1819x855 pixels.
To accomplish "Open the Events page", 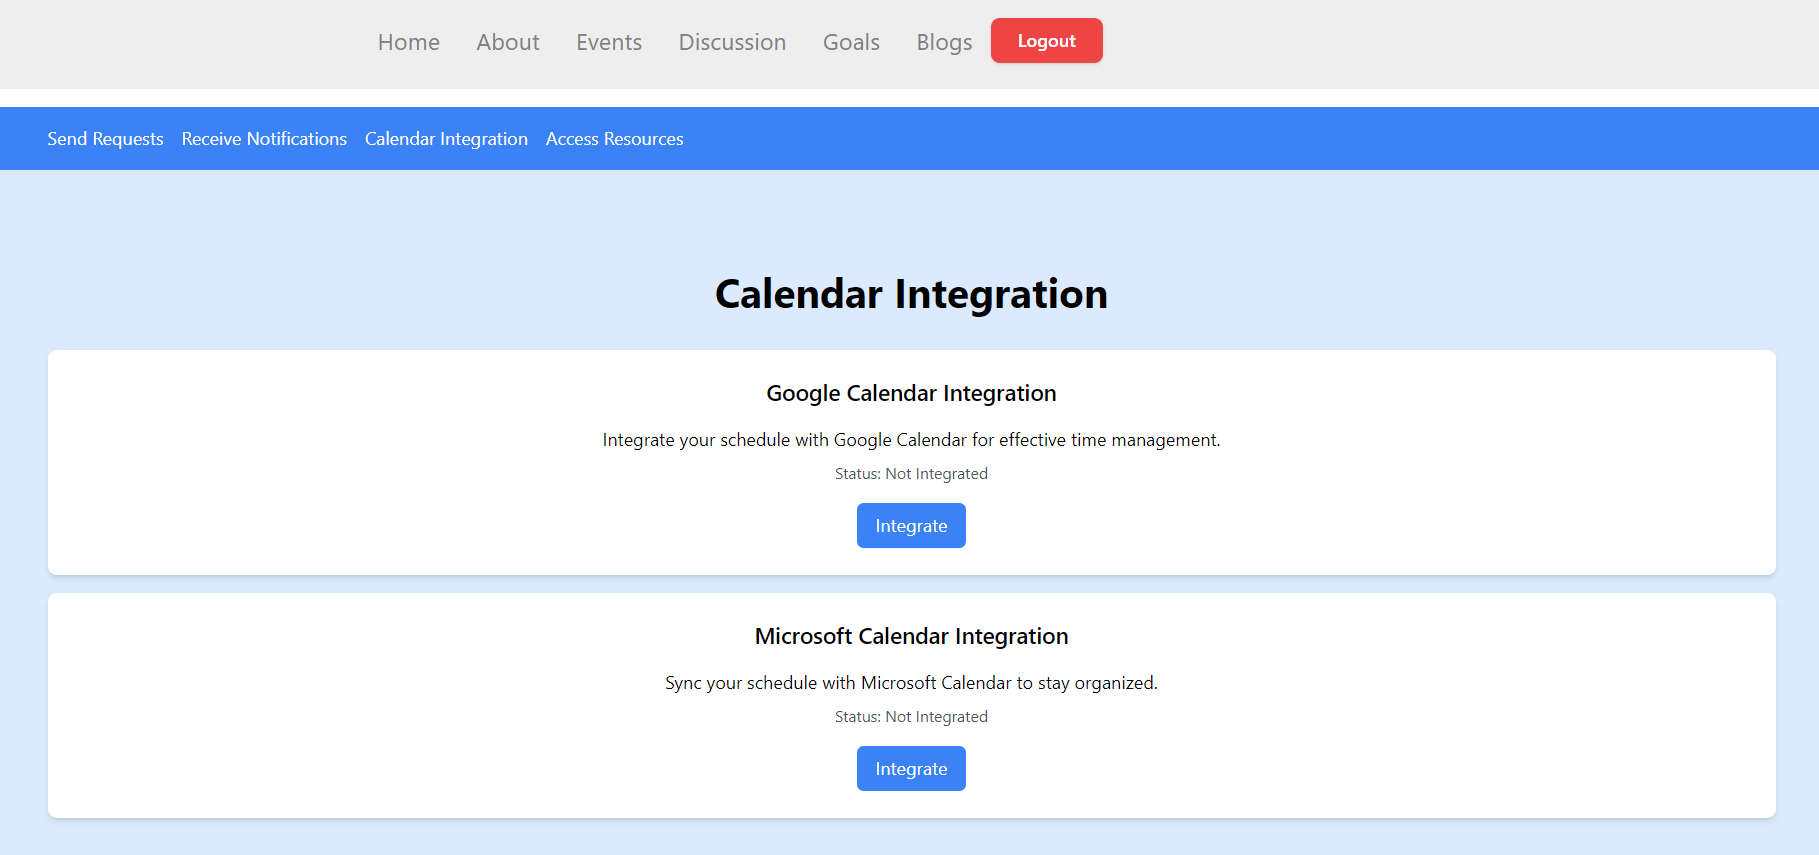I will click(x=609, y=42).
